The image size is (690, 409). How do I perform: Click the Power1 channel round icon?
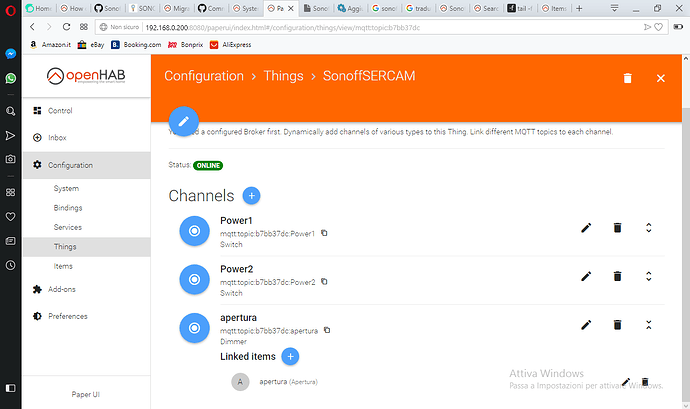click(x=194, y=231)
